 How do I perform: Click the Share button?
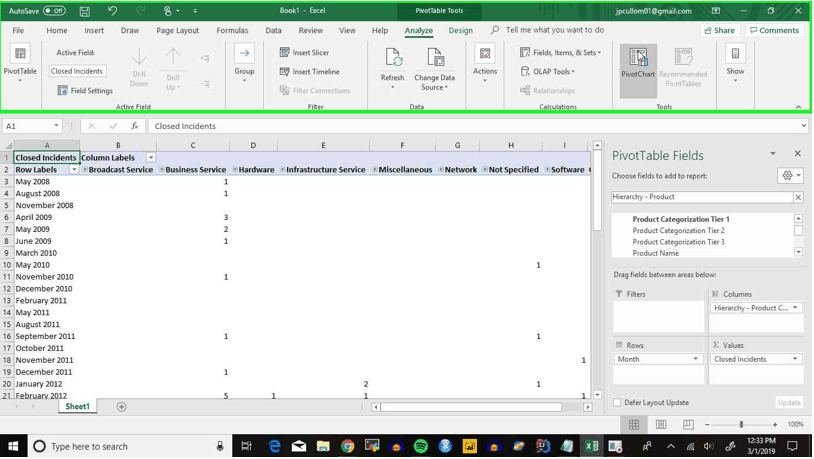point(720,31)
